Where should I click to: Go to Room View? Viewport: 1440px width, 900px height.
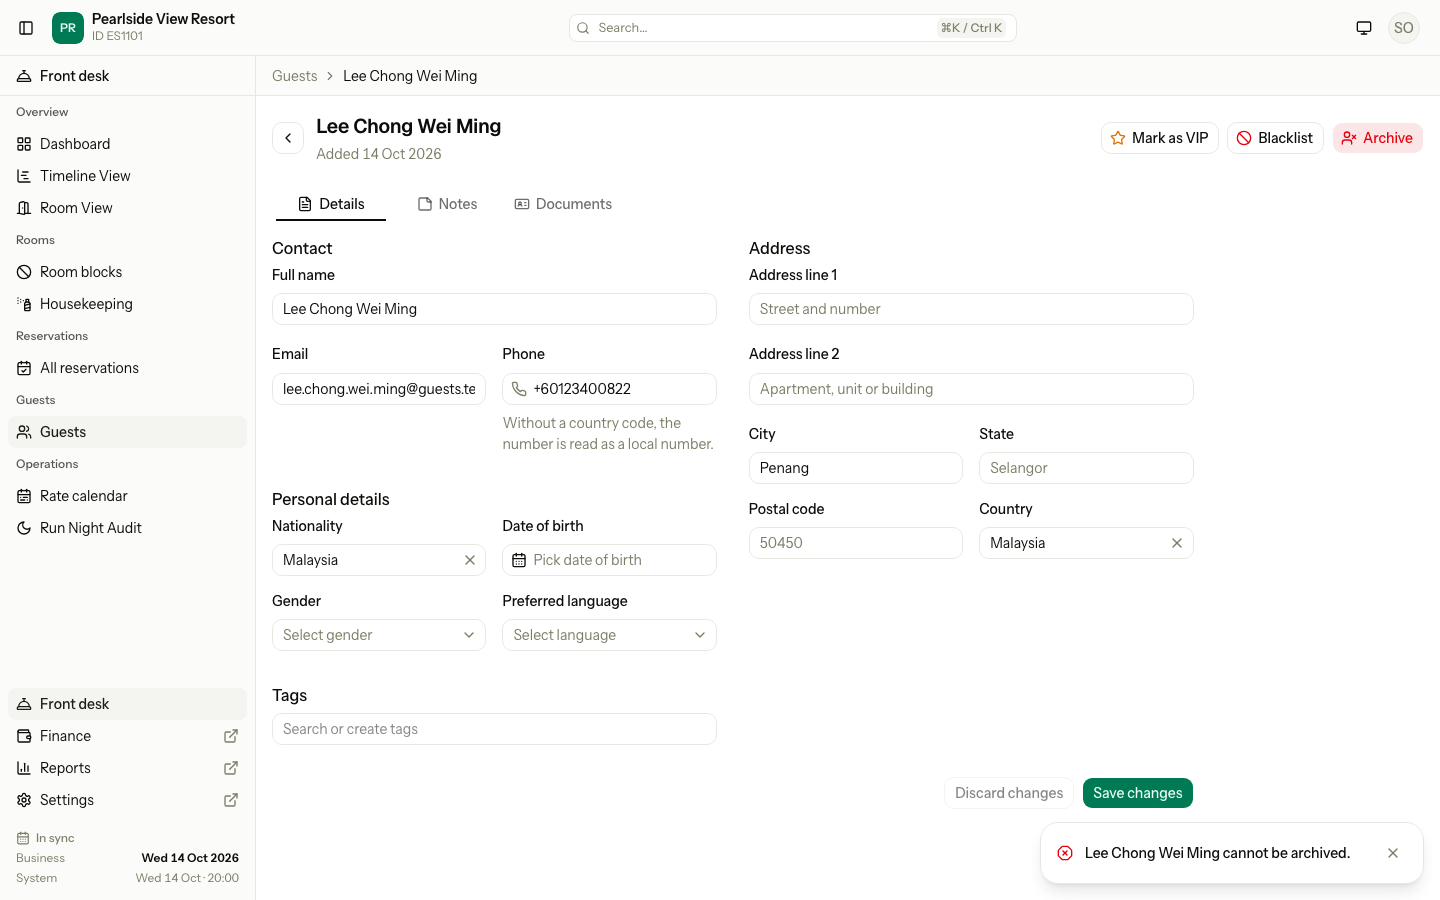coord(127,208)
